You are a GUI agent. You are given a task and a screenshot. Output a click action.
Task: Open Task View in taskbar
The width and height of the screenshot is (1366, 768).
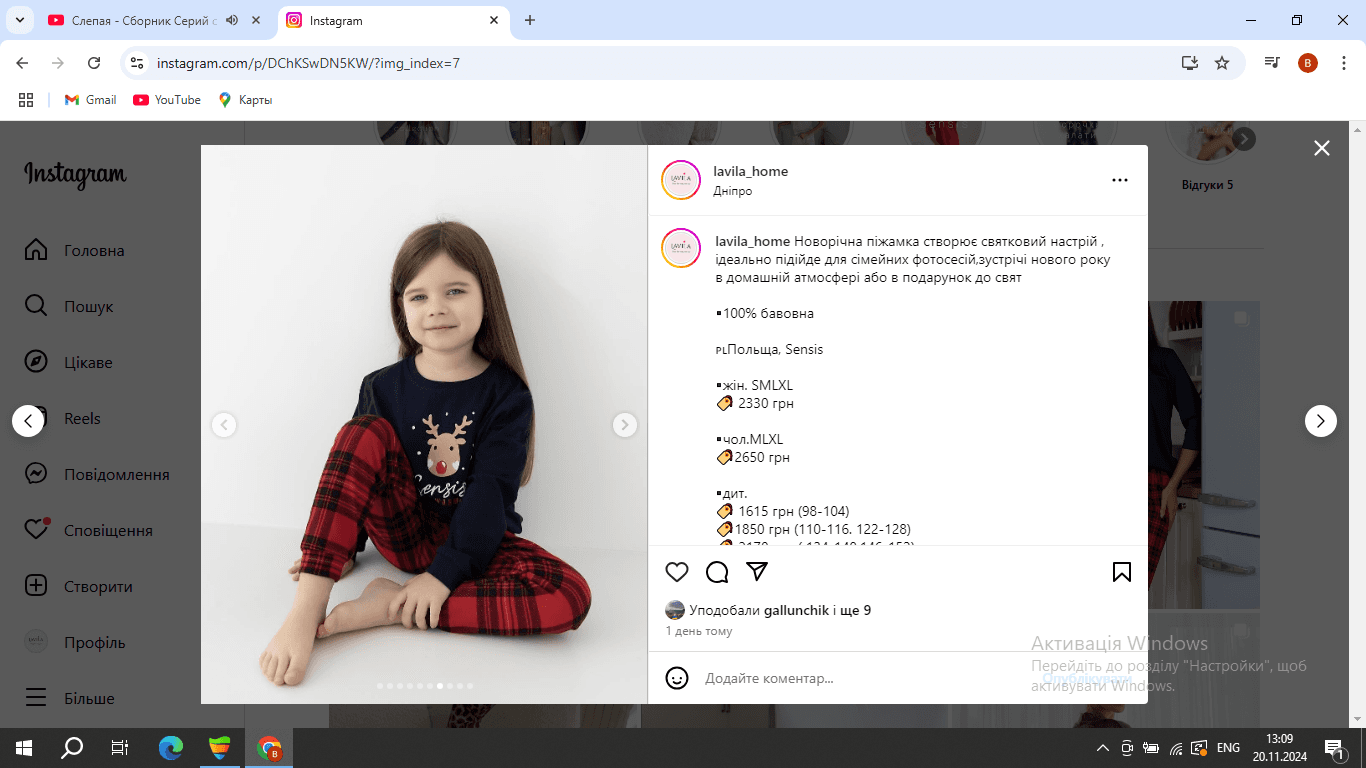[x=119, y=747]
